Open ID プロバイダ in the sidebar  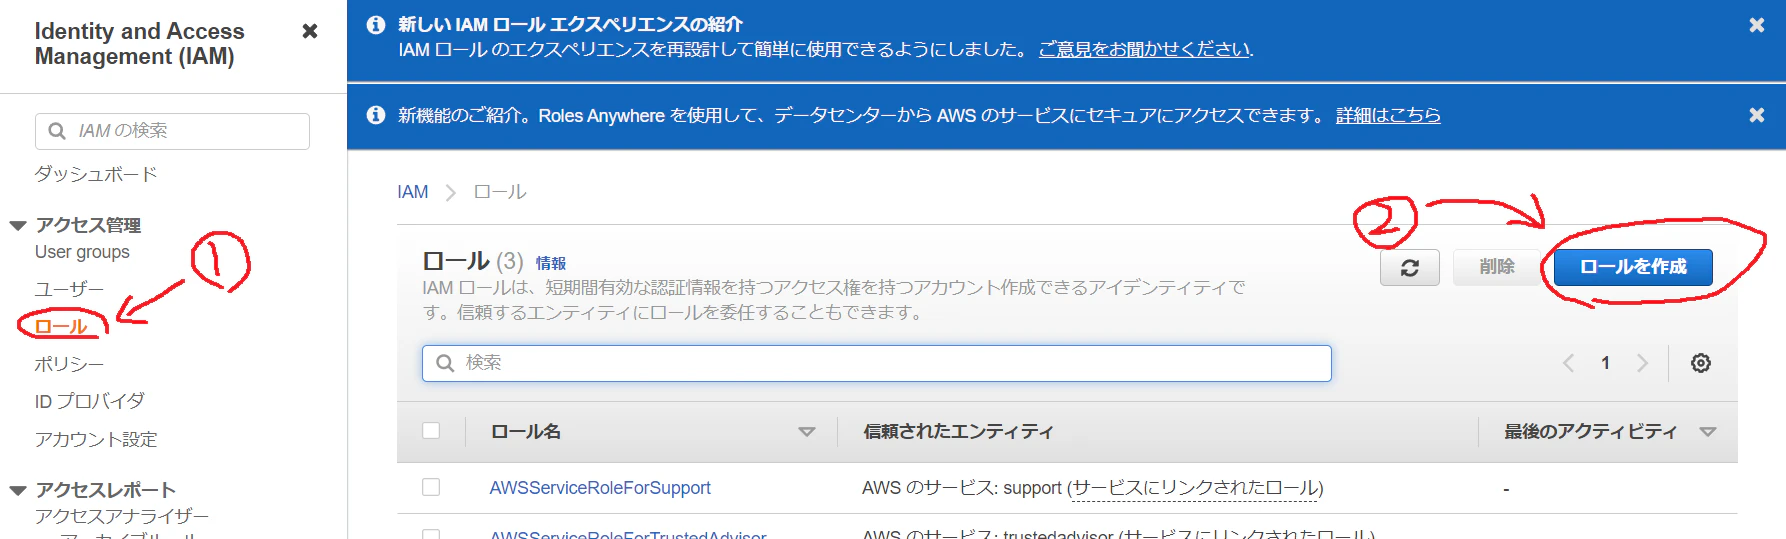coord(89,401)
